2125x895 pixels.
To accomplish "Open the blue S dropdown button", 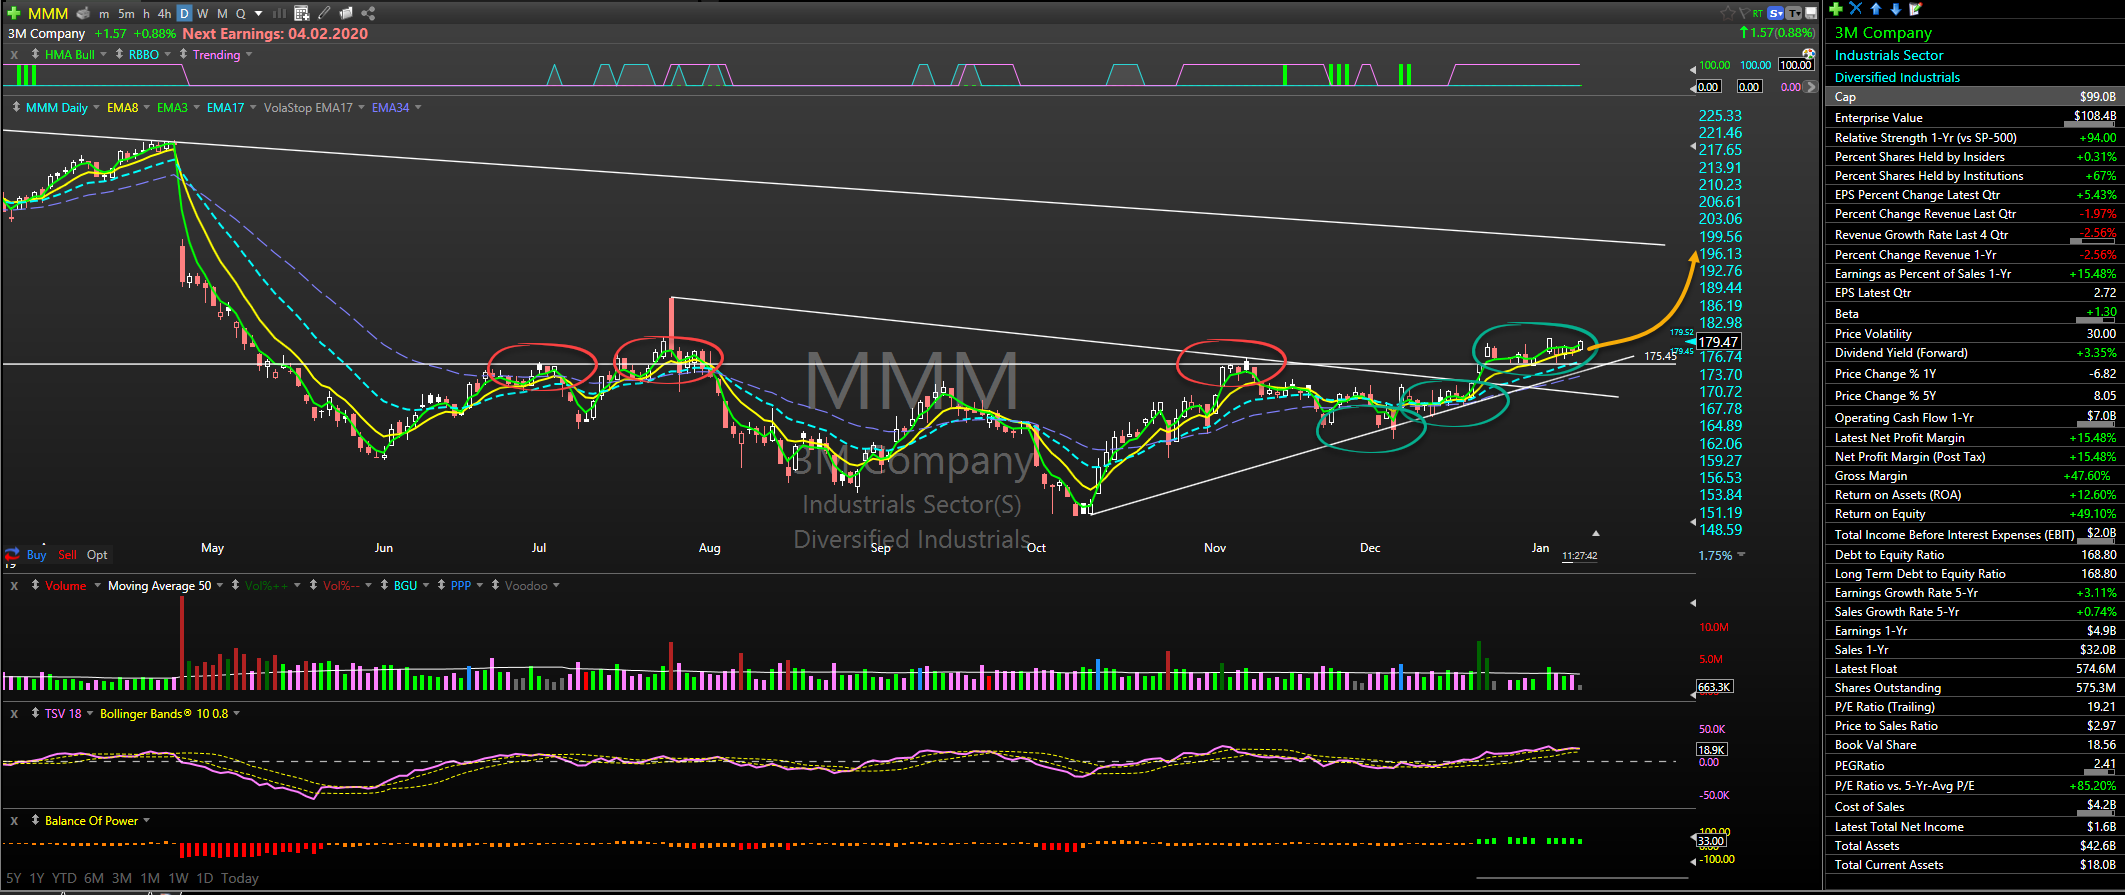I will 1775,13.
